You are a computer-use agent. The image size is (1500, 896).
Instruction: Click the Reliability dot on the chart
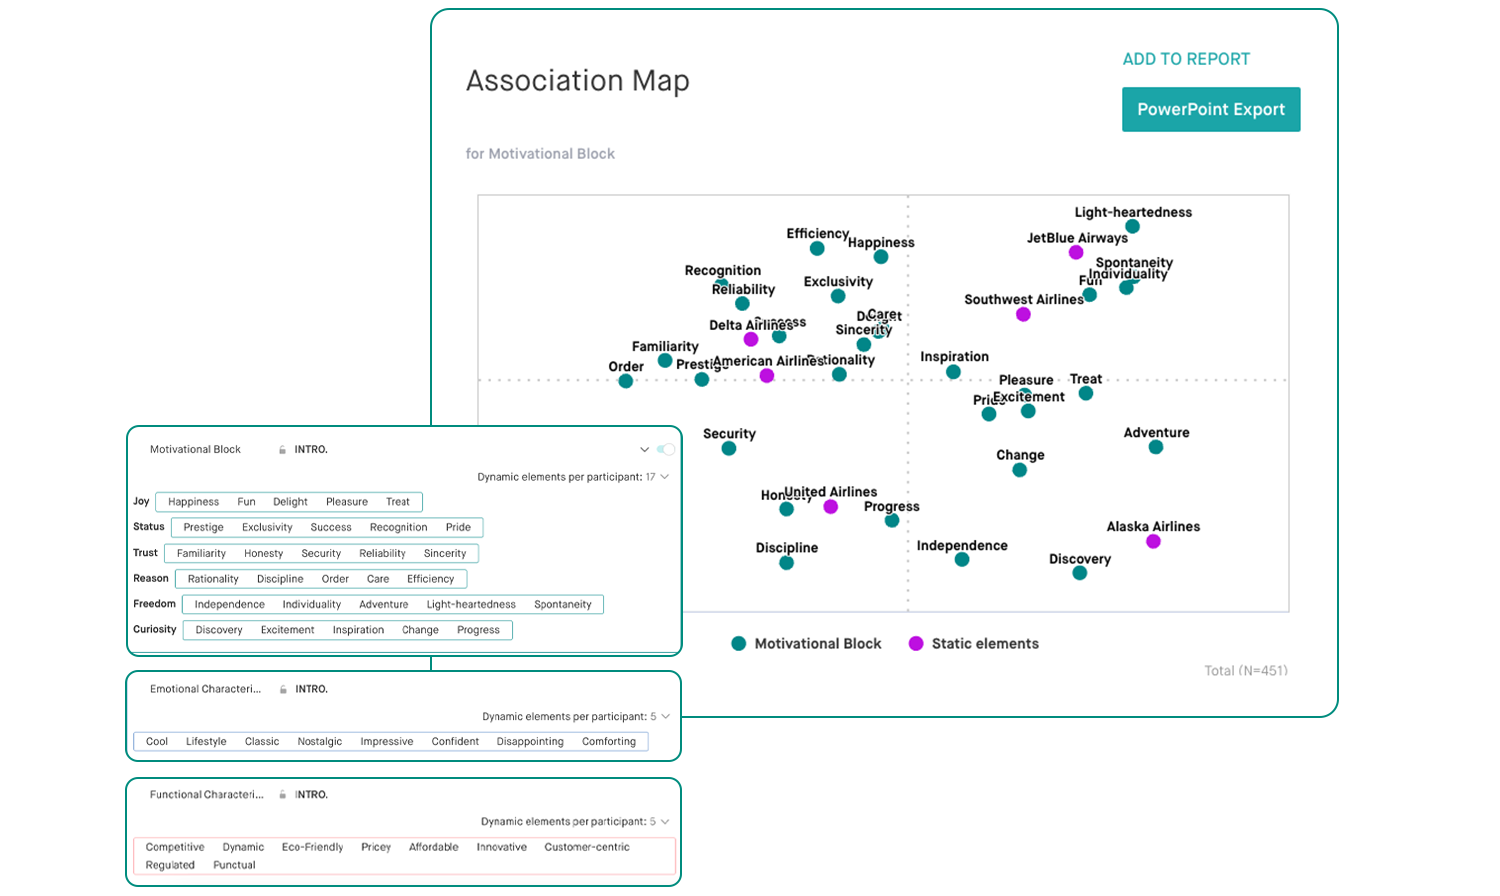click(x=742, y=304)
